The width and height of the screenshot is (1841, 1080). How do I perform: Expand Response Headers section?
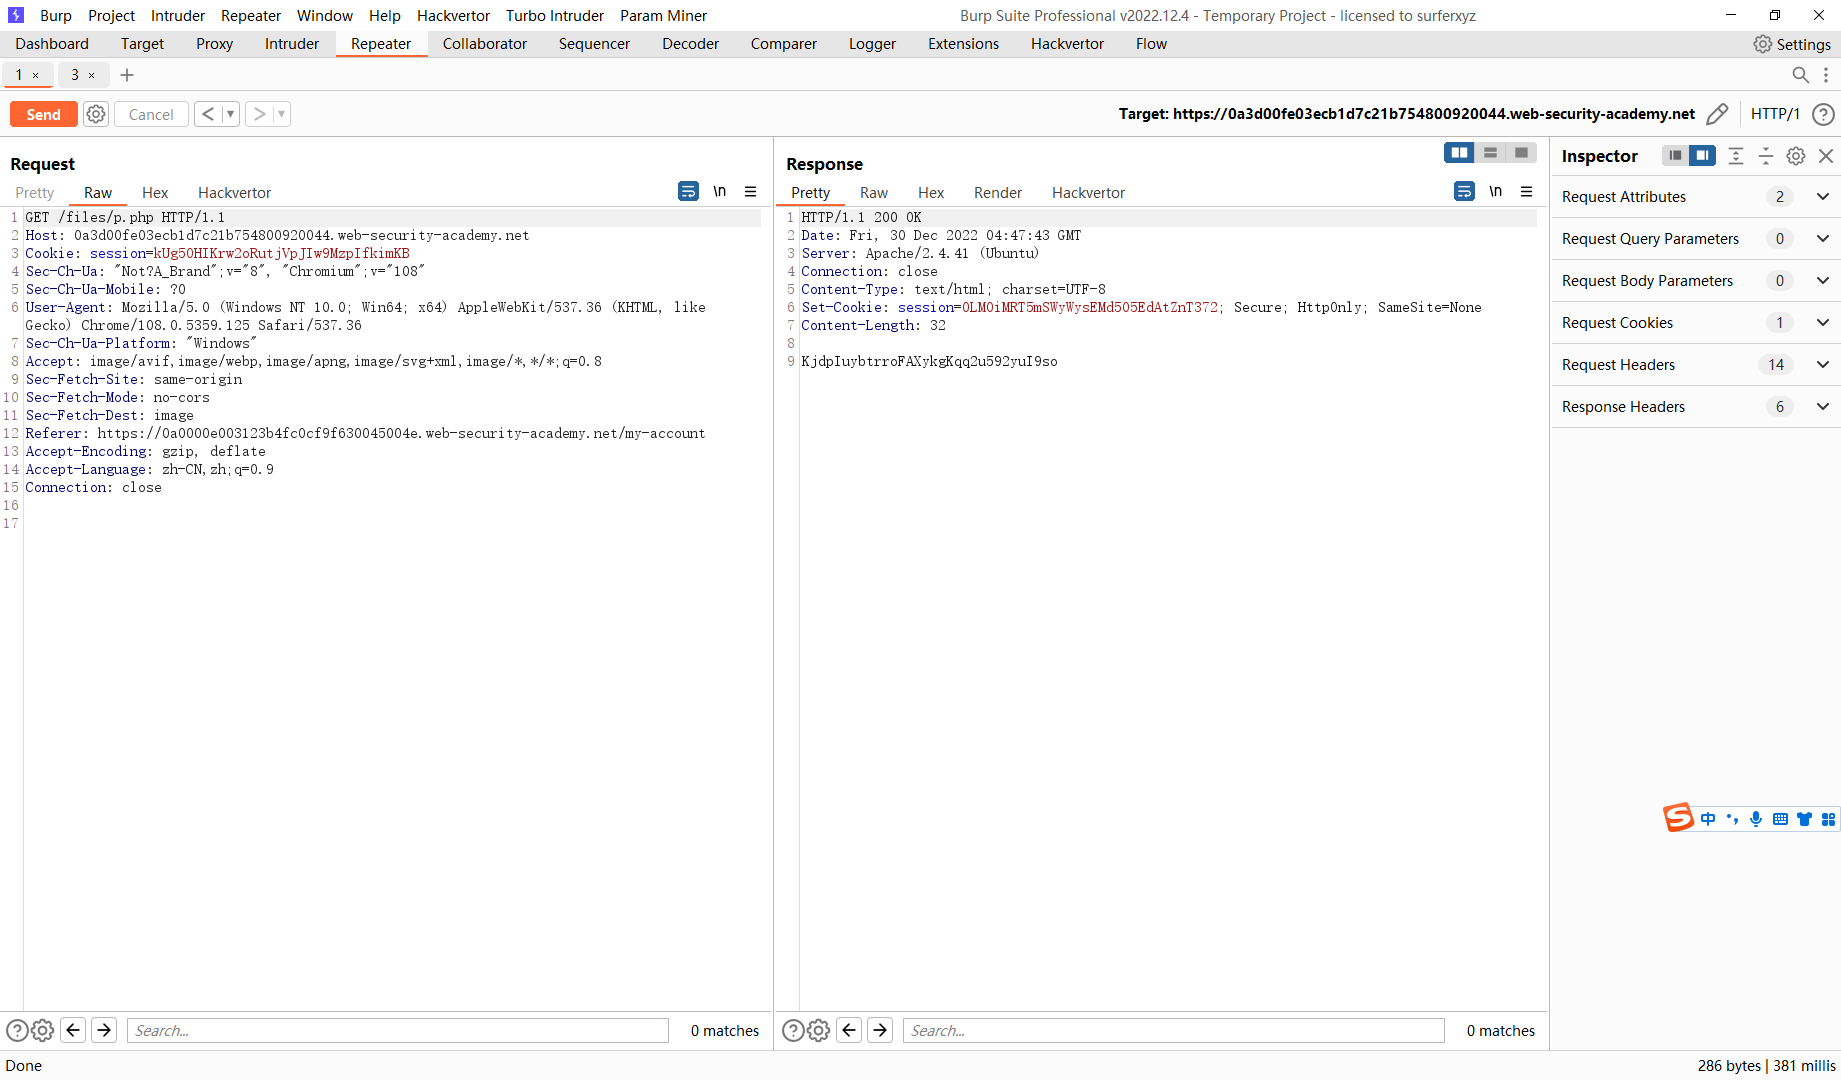click(x=1823, y=407)
